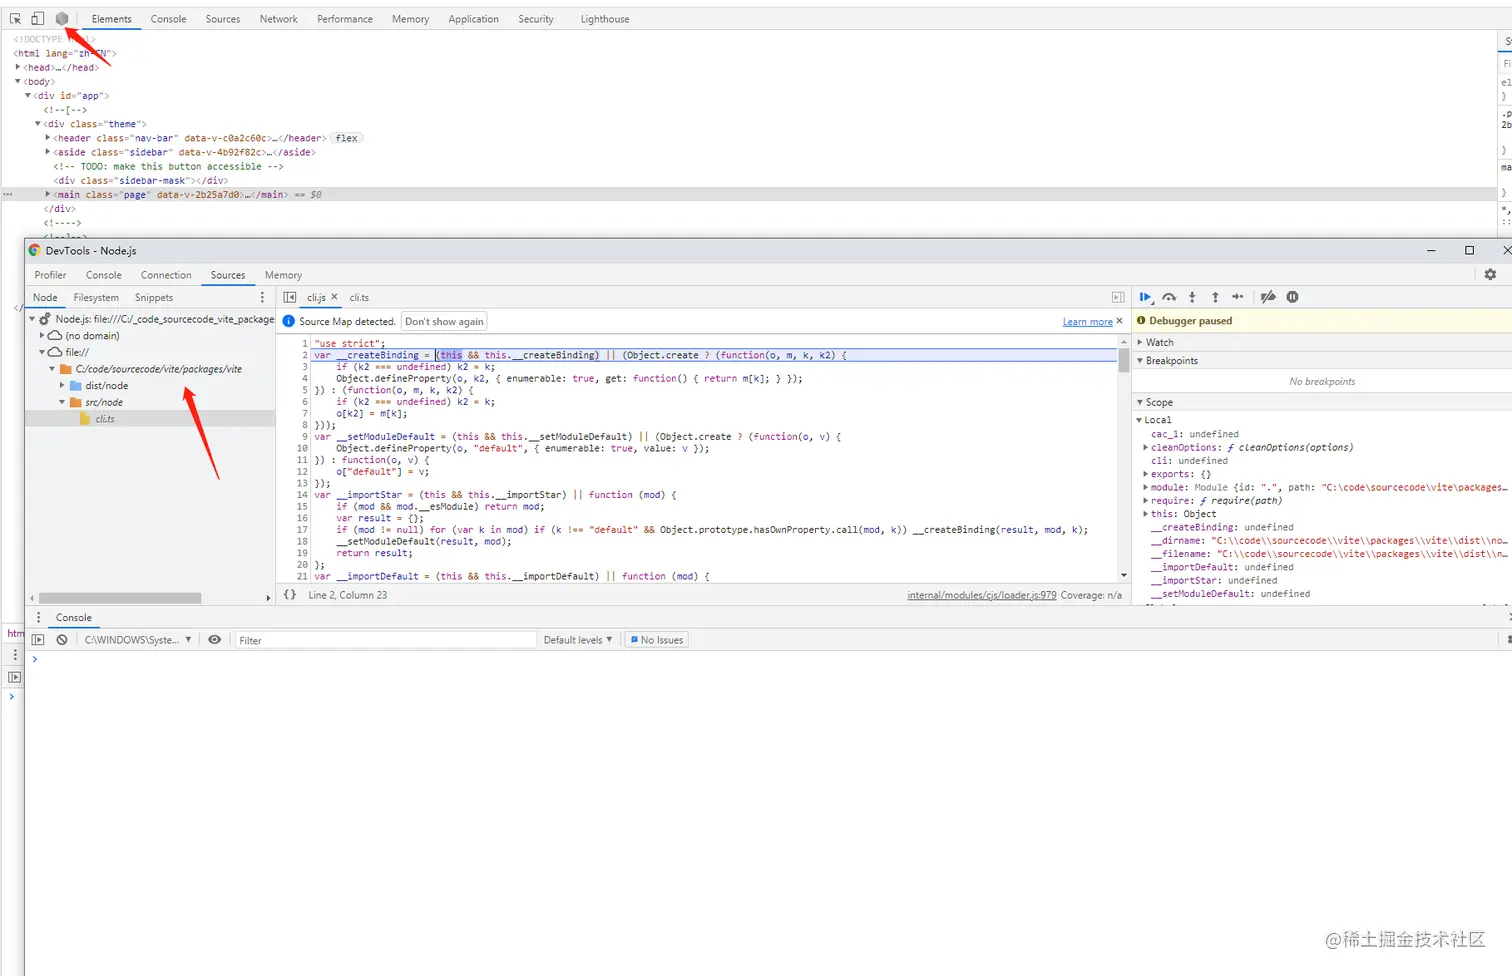
Task: Create live expression eye icon
Action: (x=214, y=640)
